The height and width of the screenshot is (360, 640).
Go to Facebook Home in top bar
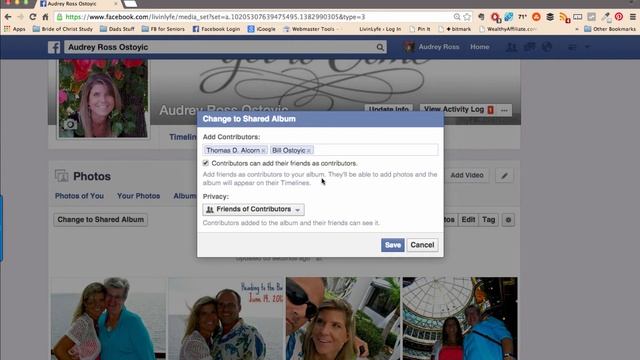480,47
